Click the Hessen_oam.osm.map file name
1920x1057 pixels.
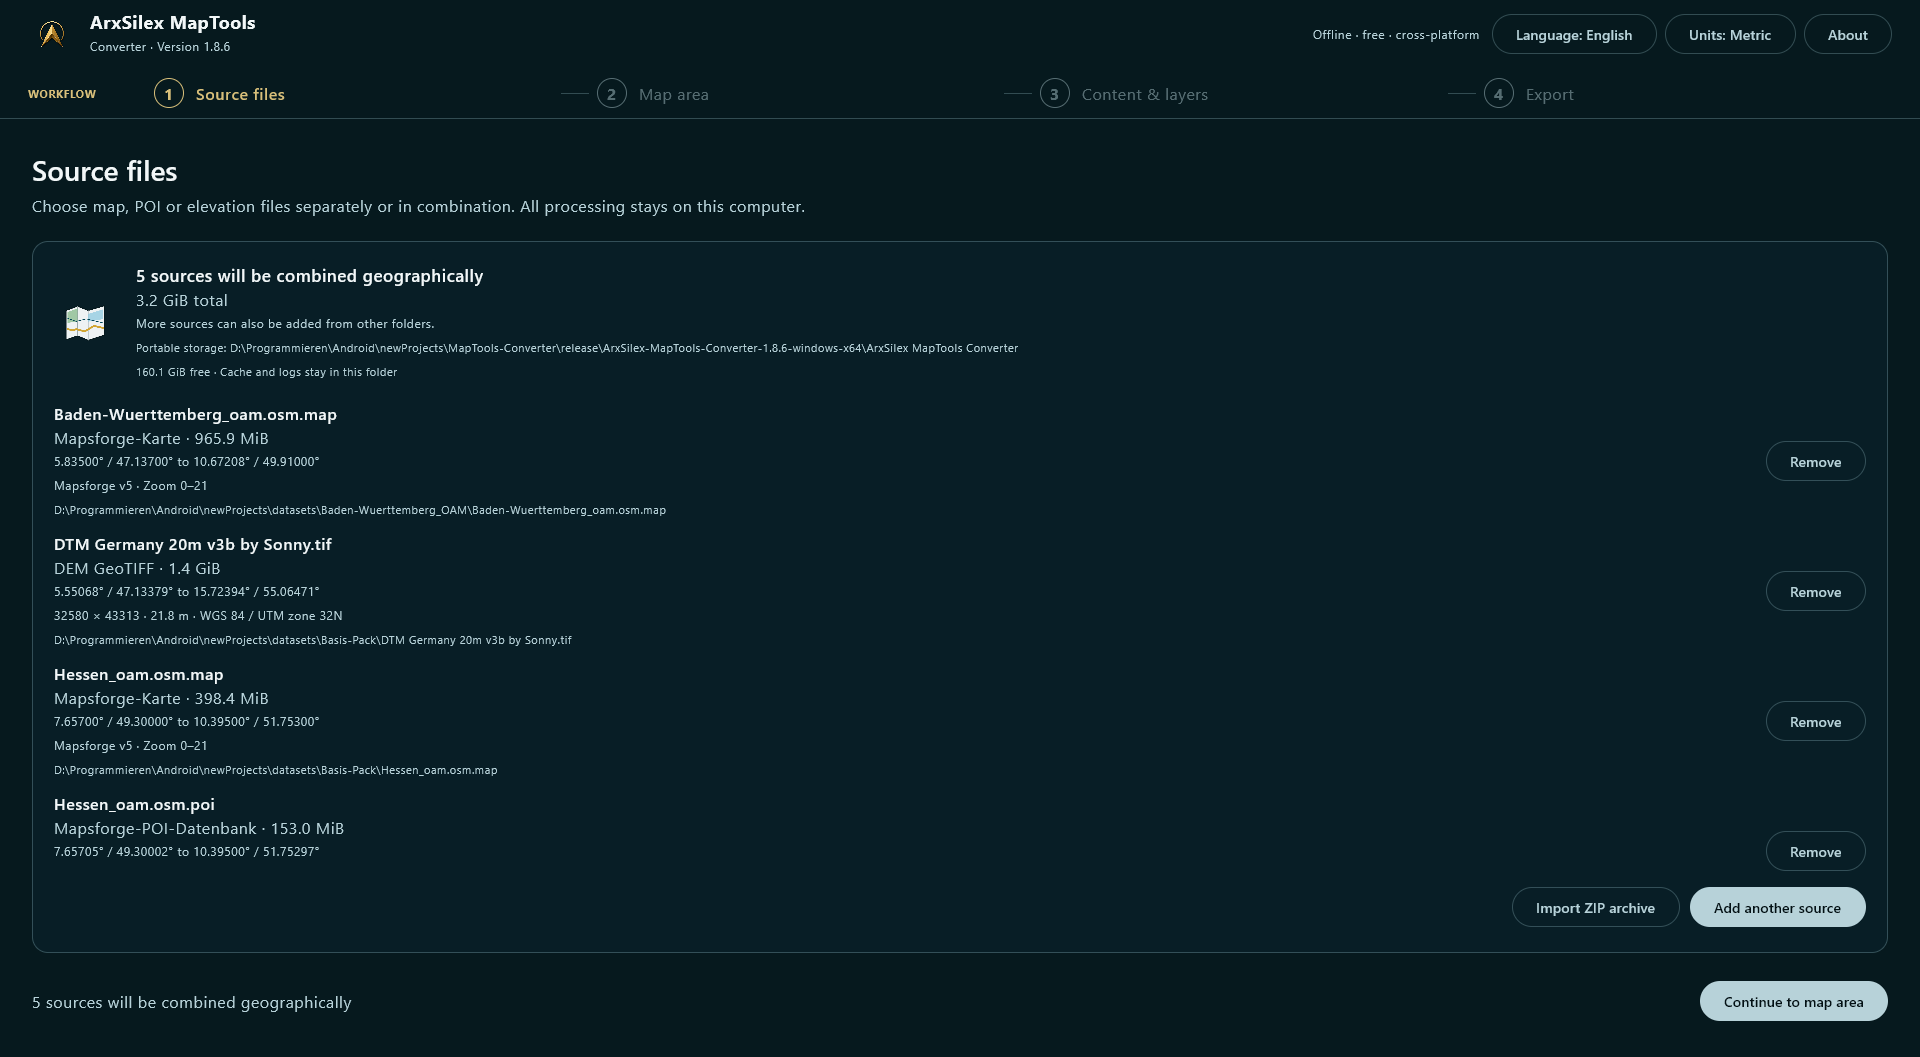point(139,675)
